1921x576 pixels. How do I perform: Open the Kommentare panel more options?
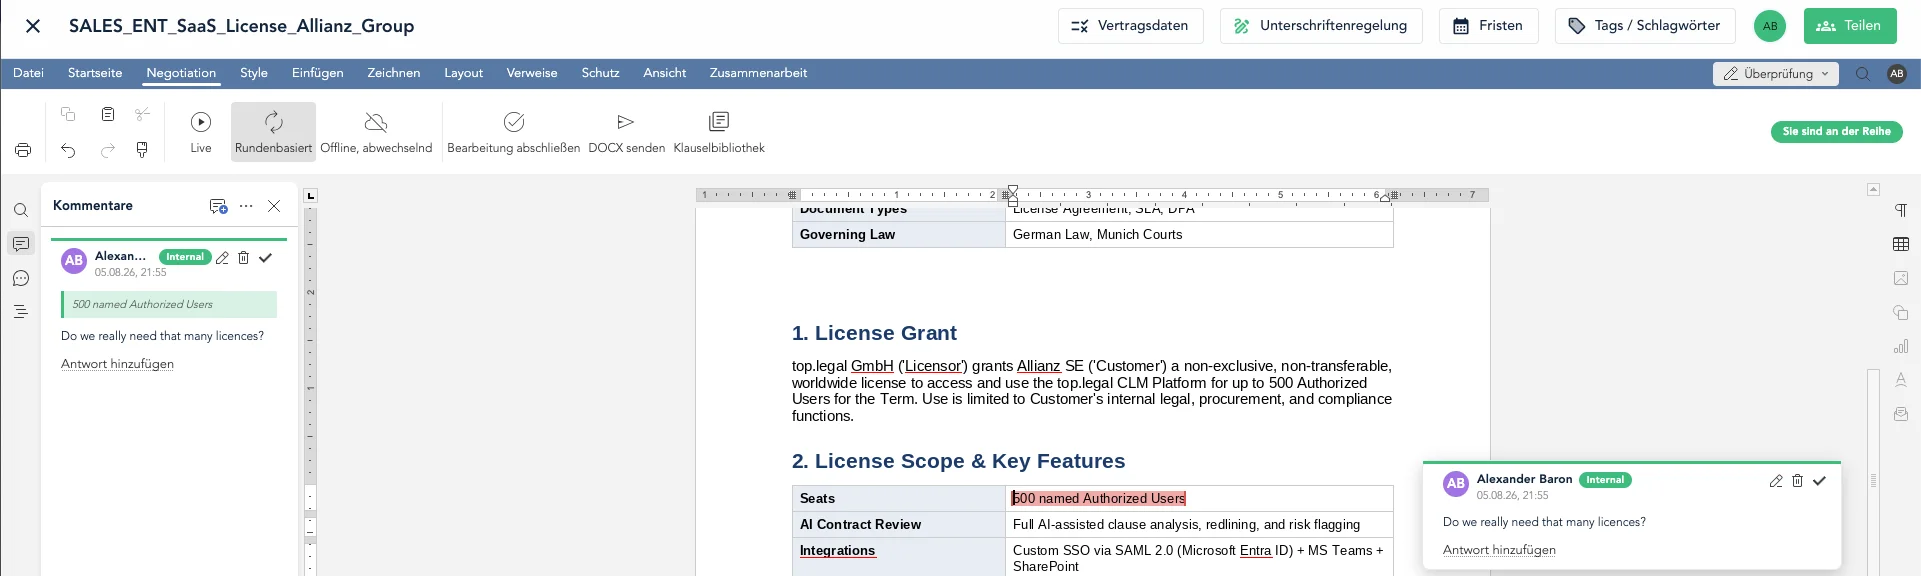(x=246, y=206)
